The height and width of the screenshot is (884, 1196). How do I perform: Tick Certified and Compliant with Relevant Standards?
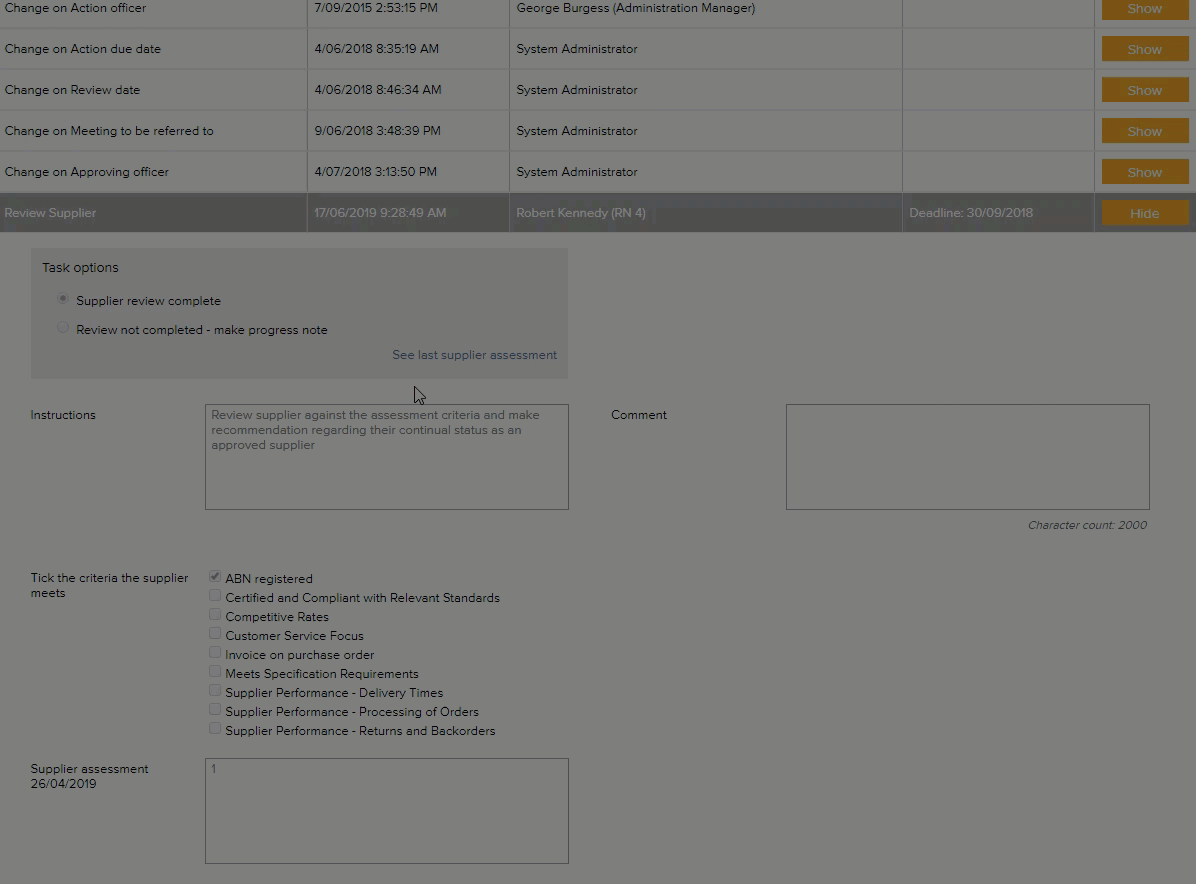pyautogui.click(x=215, y=596)
